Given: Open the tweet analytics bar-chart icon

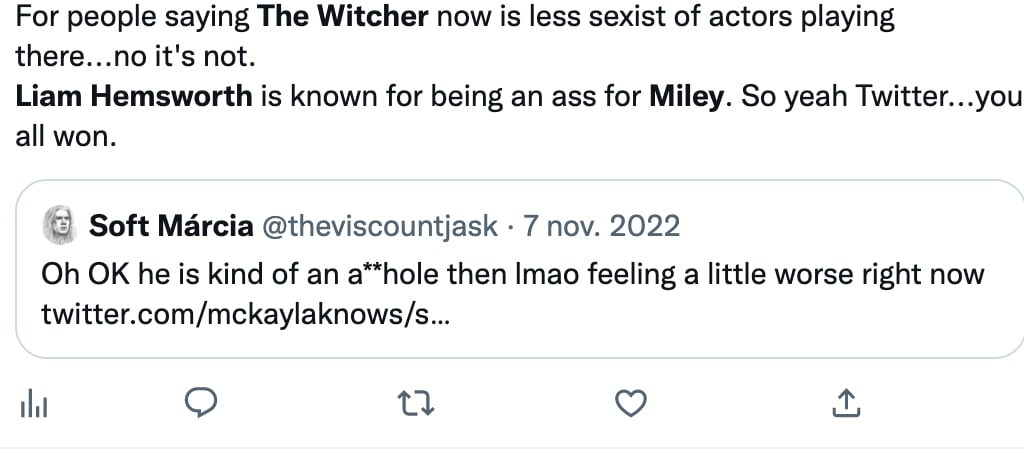Looking at the screenshot, I should (x=36, y=404).
